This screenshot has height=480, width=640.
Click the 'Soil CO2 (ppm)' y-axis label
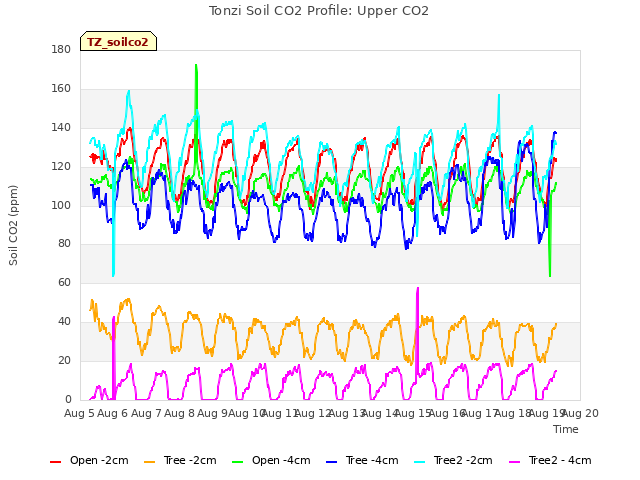(13, 225)
